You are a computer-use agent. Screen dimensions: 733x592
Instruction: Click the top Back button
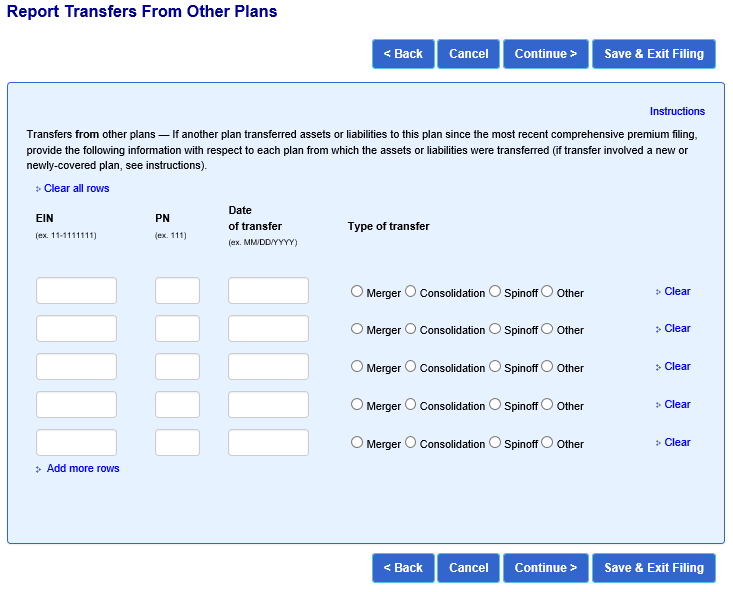[403, 54]
